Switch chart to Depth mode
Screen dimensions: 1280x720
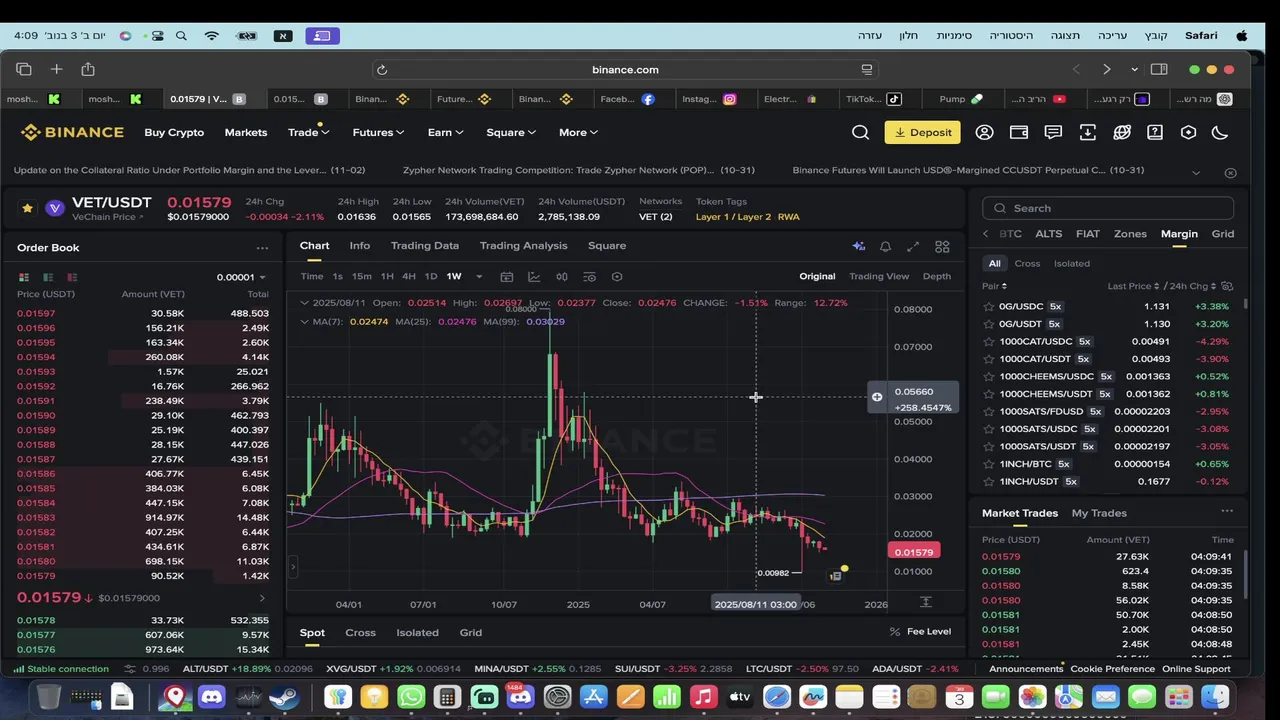937,277
